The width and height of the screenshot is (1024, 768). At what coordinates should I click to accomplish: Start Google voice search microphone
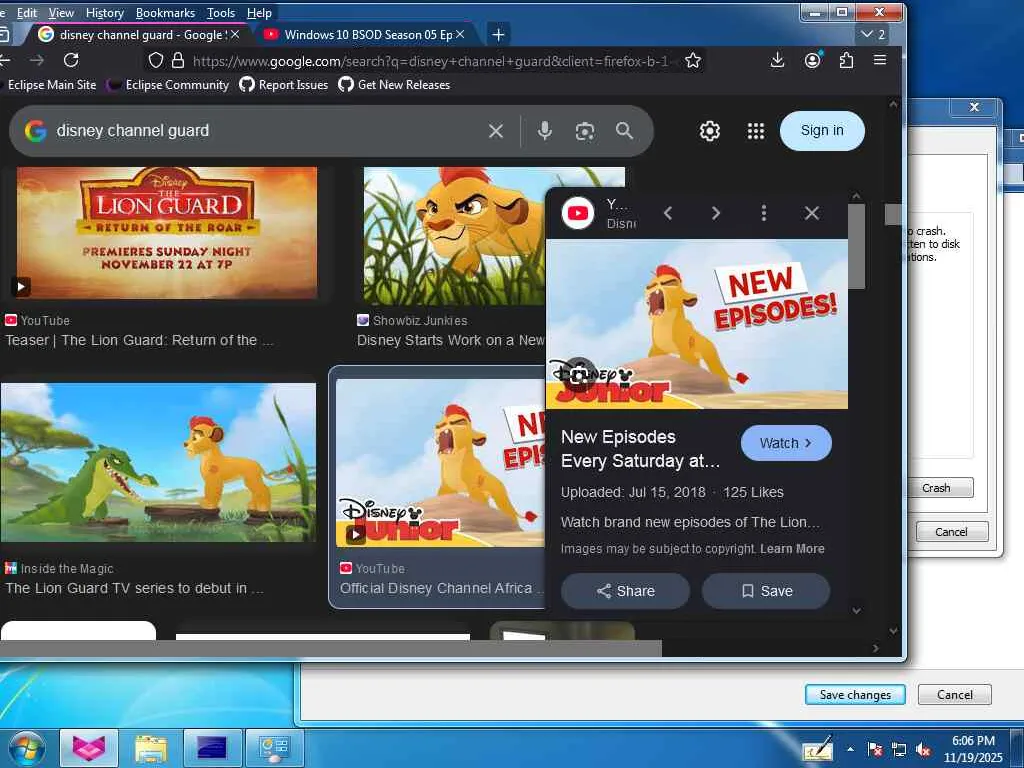click(x=545, y=131)
